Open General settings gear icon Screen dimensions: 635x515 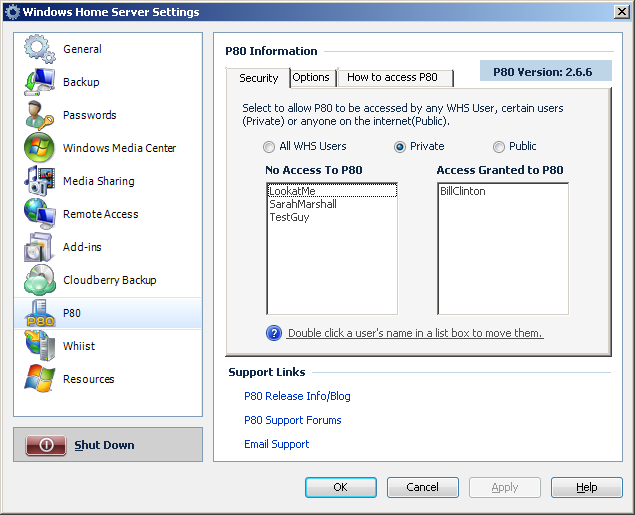tap(39, 49)
